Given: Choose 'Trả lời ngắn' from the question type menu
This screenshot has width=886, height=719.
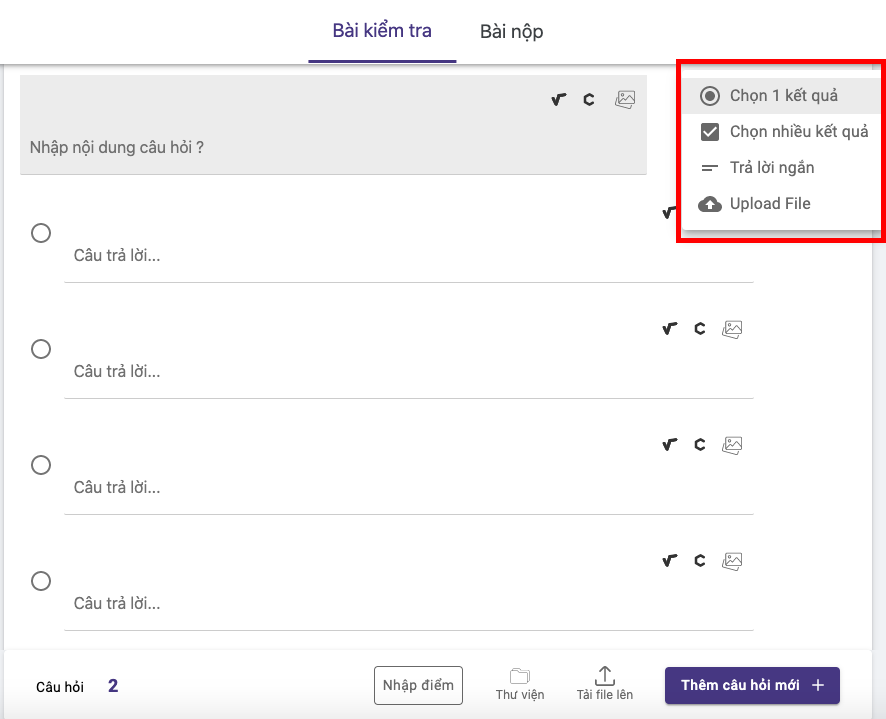Looking at the screenshot, I should 770,167.
